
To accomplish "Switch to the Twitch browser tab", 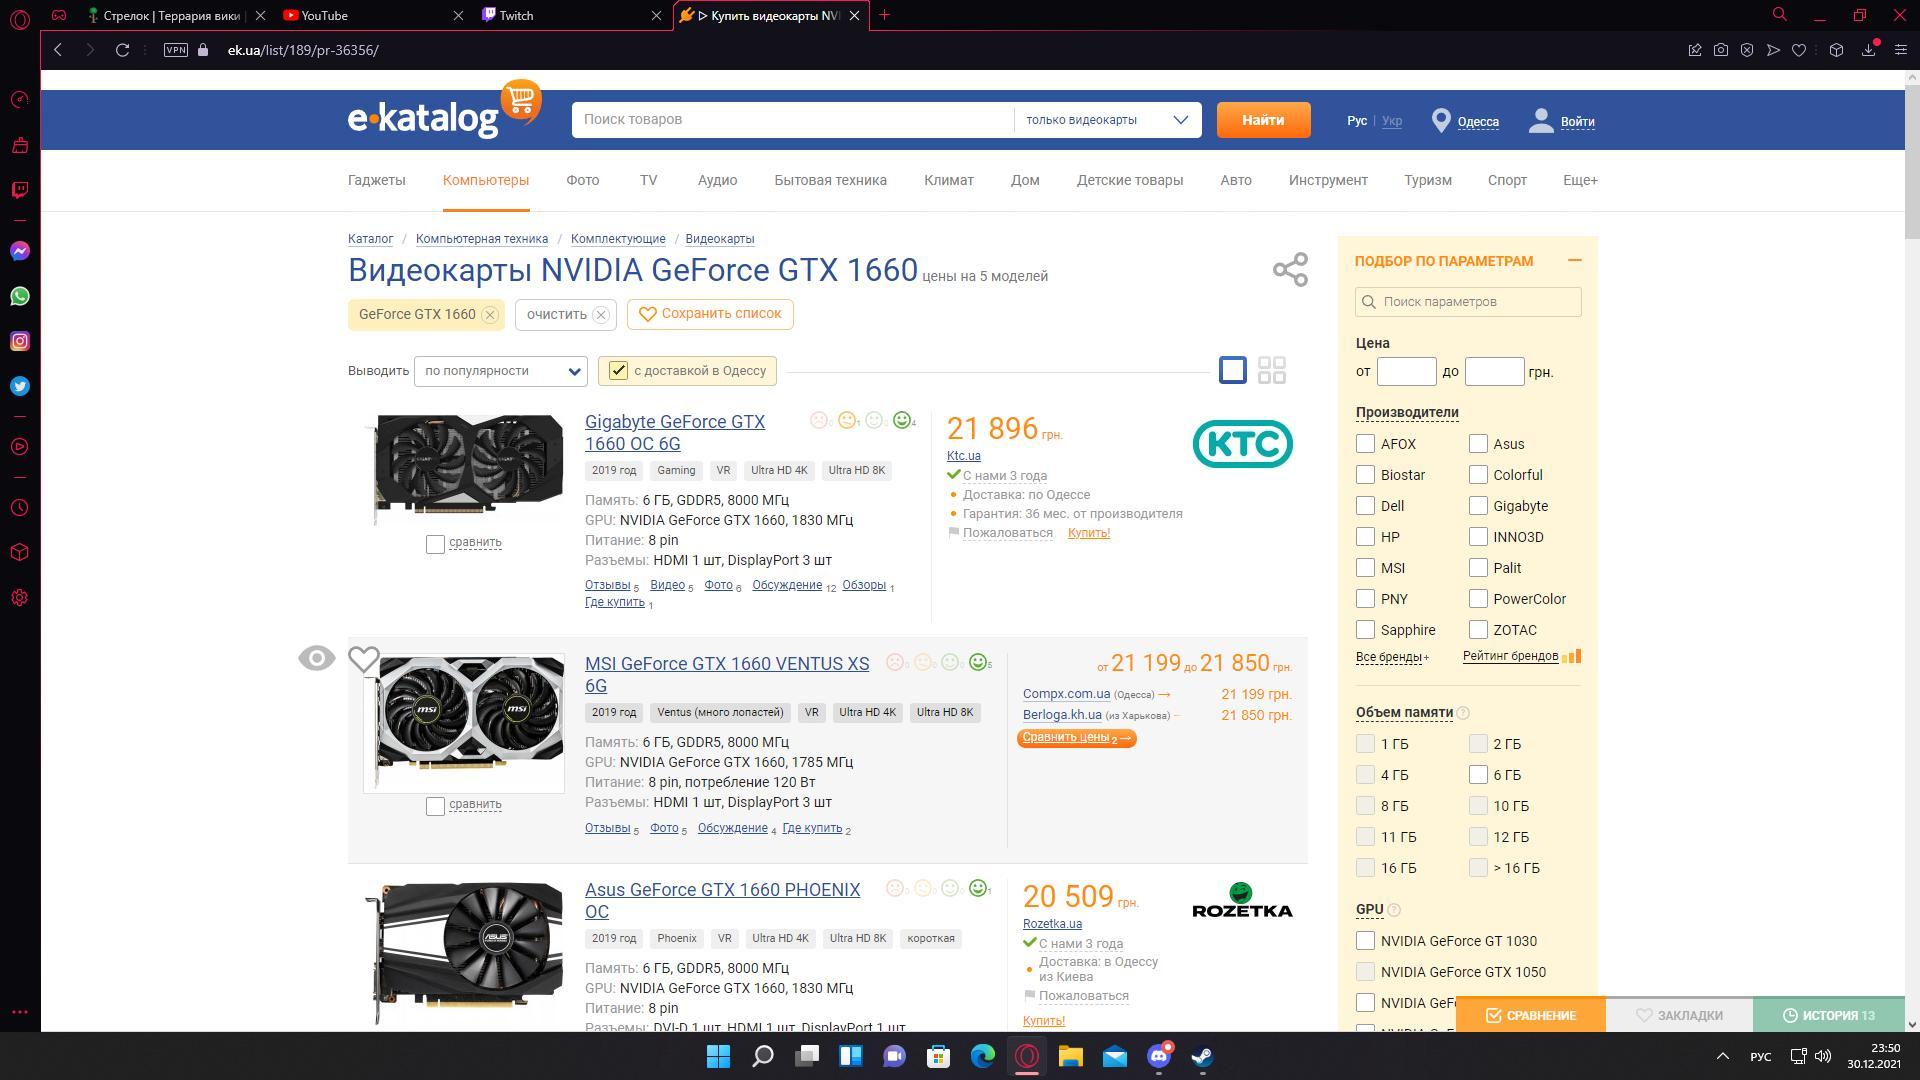I will (572, 15).
